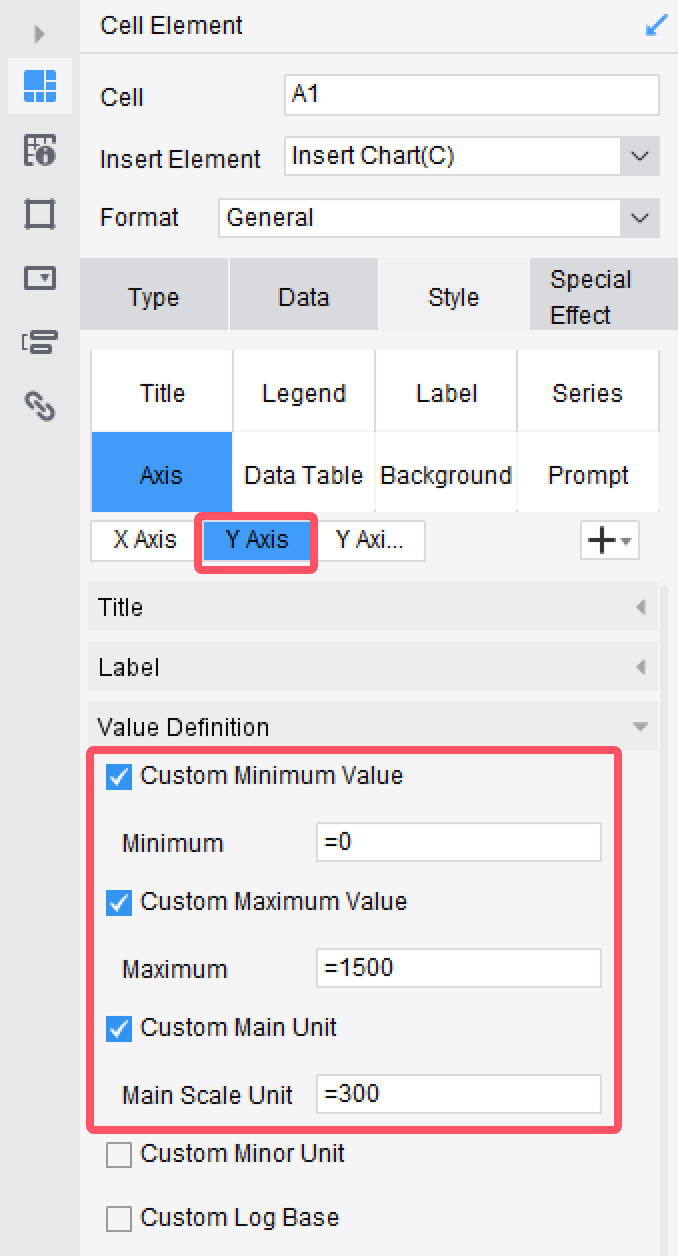Select the Series style option

pyautogui.click(x=588, y=393)
